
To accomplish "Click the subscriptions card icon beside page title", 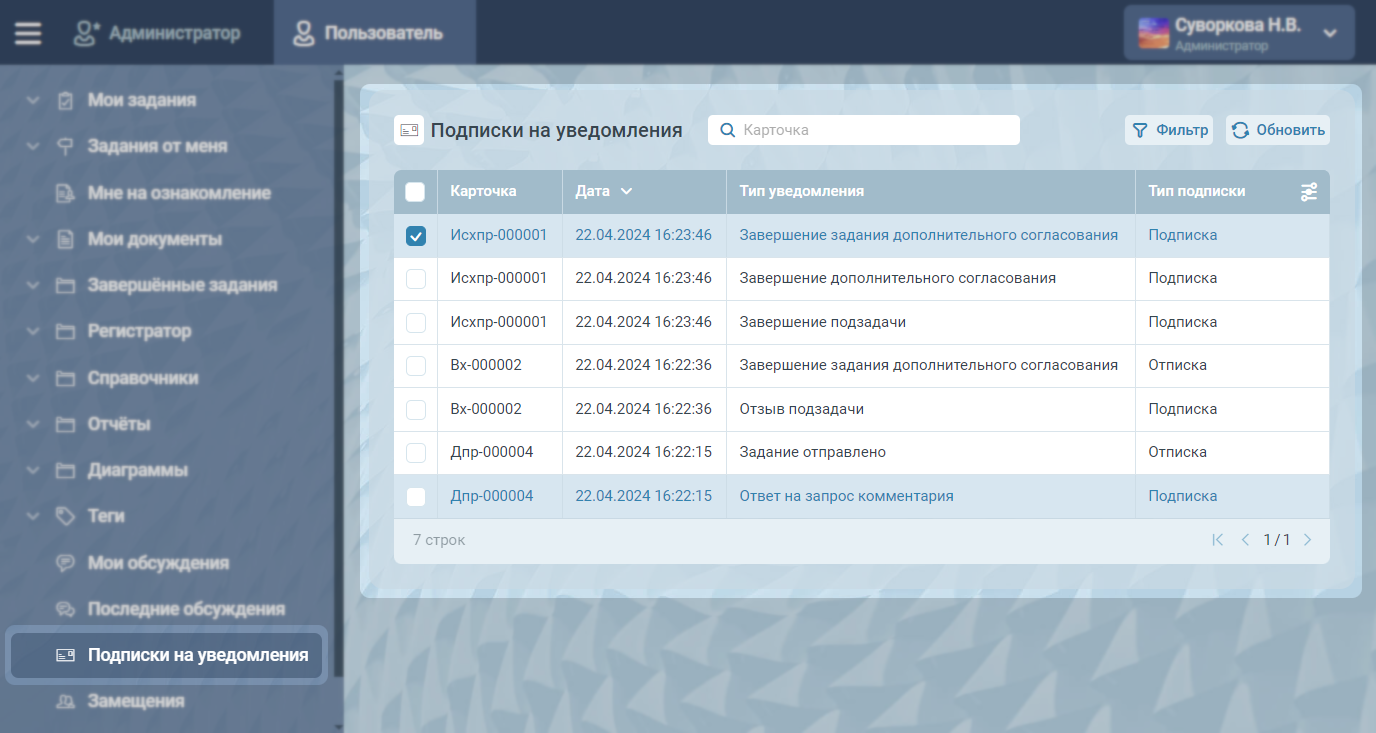I will pyautogui.click(x=408, y=130).
